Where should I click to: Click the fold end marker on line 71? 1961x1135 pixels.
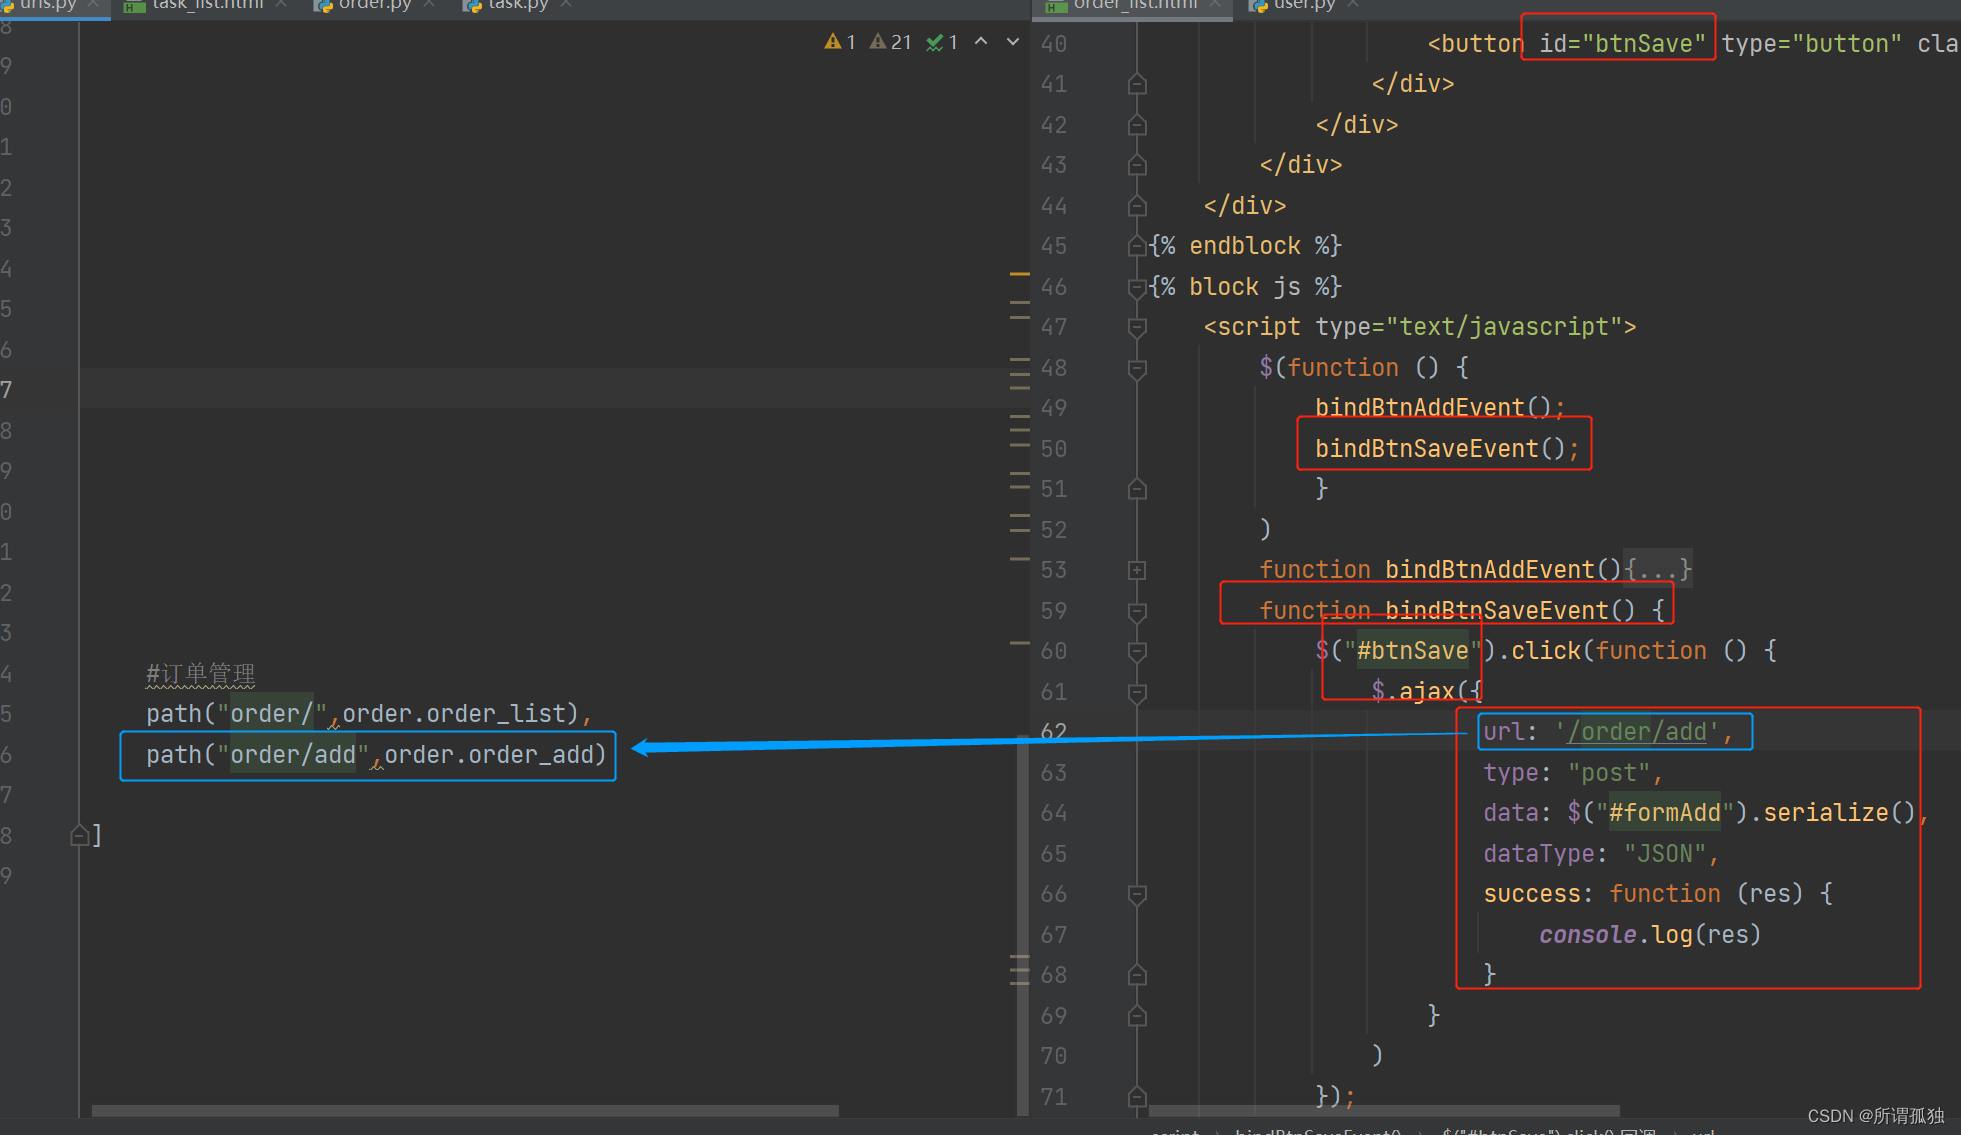pyautogui.click(x=1137, y=1097)
